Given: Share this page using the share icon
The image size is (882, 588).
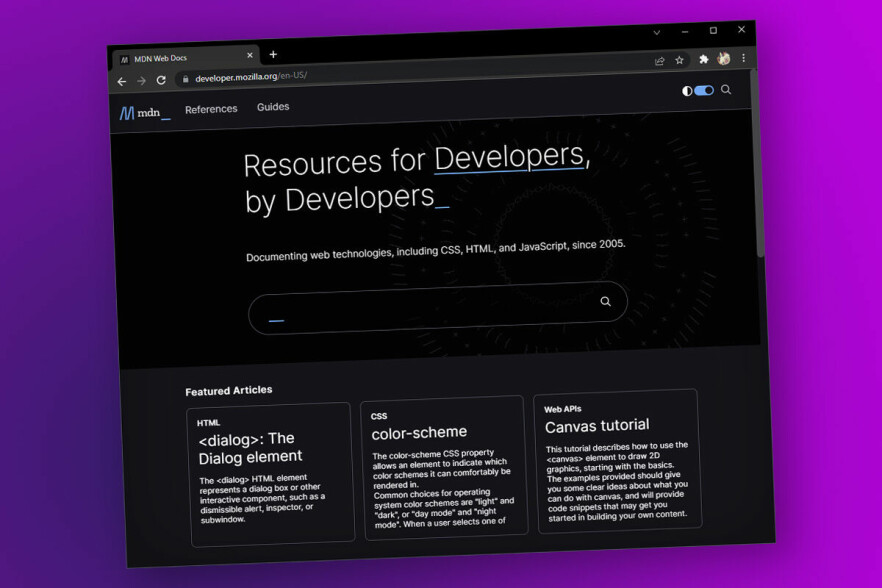Looking at the screenshot, I should (660, 61).
